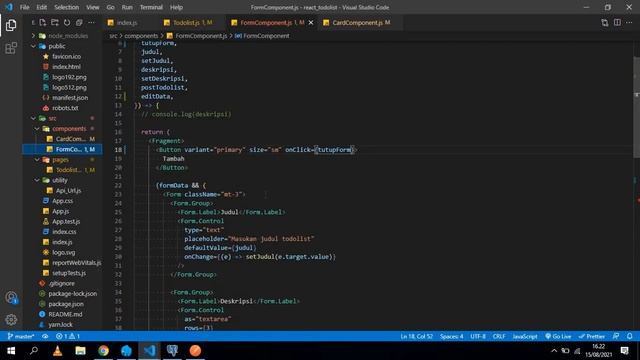The image size is (640, 360).
Task: Switch to the CardComponent.js editor tab
Action: click(361, 23)
